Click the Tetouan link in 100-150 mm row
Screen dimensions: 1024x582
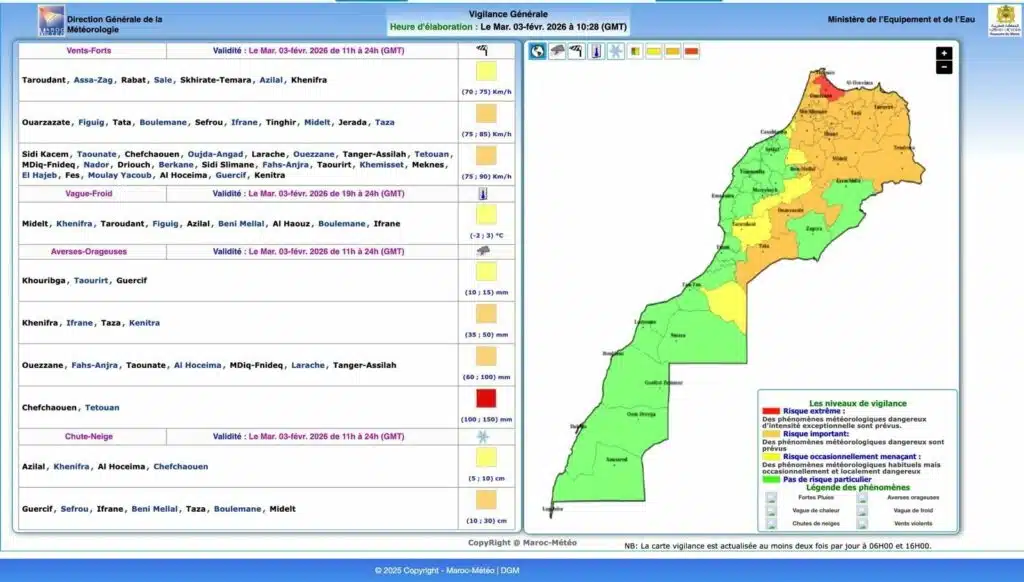101,408
